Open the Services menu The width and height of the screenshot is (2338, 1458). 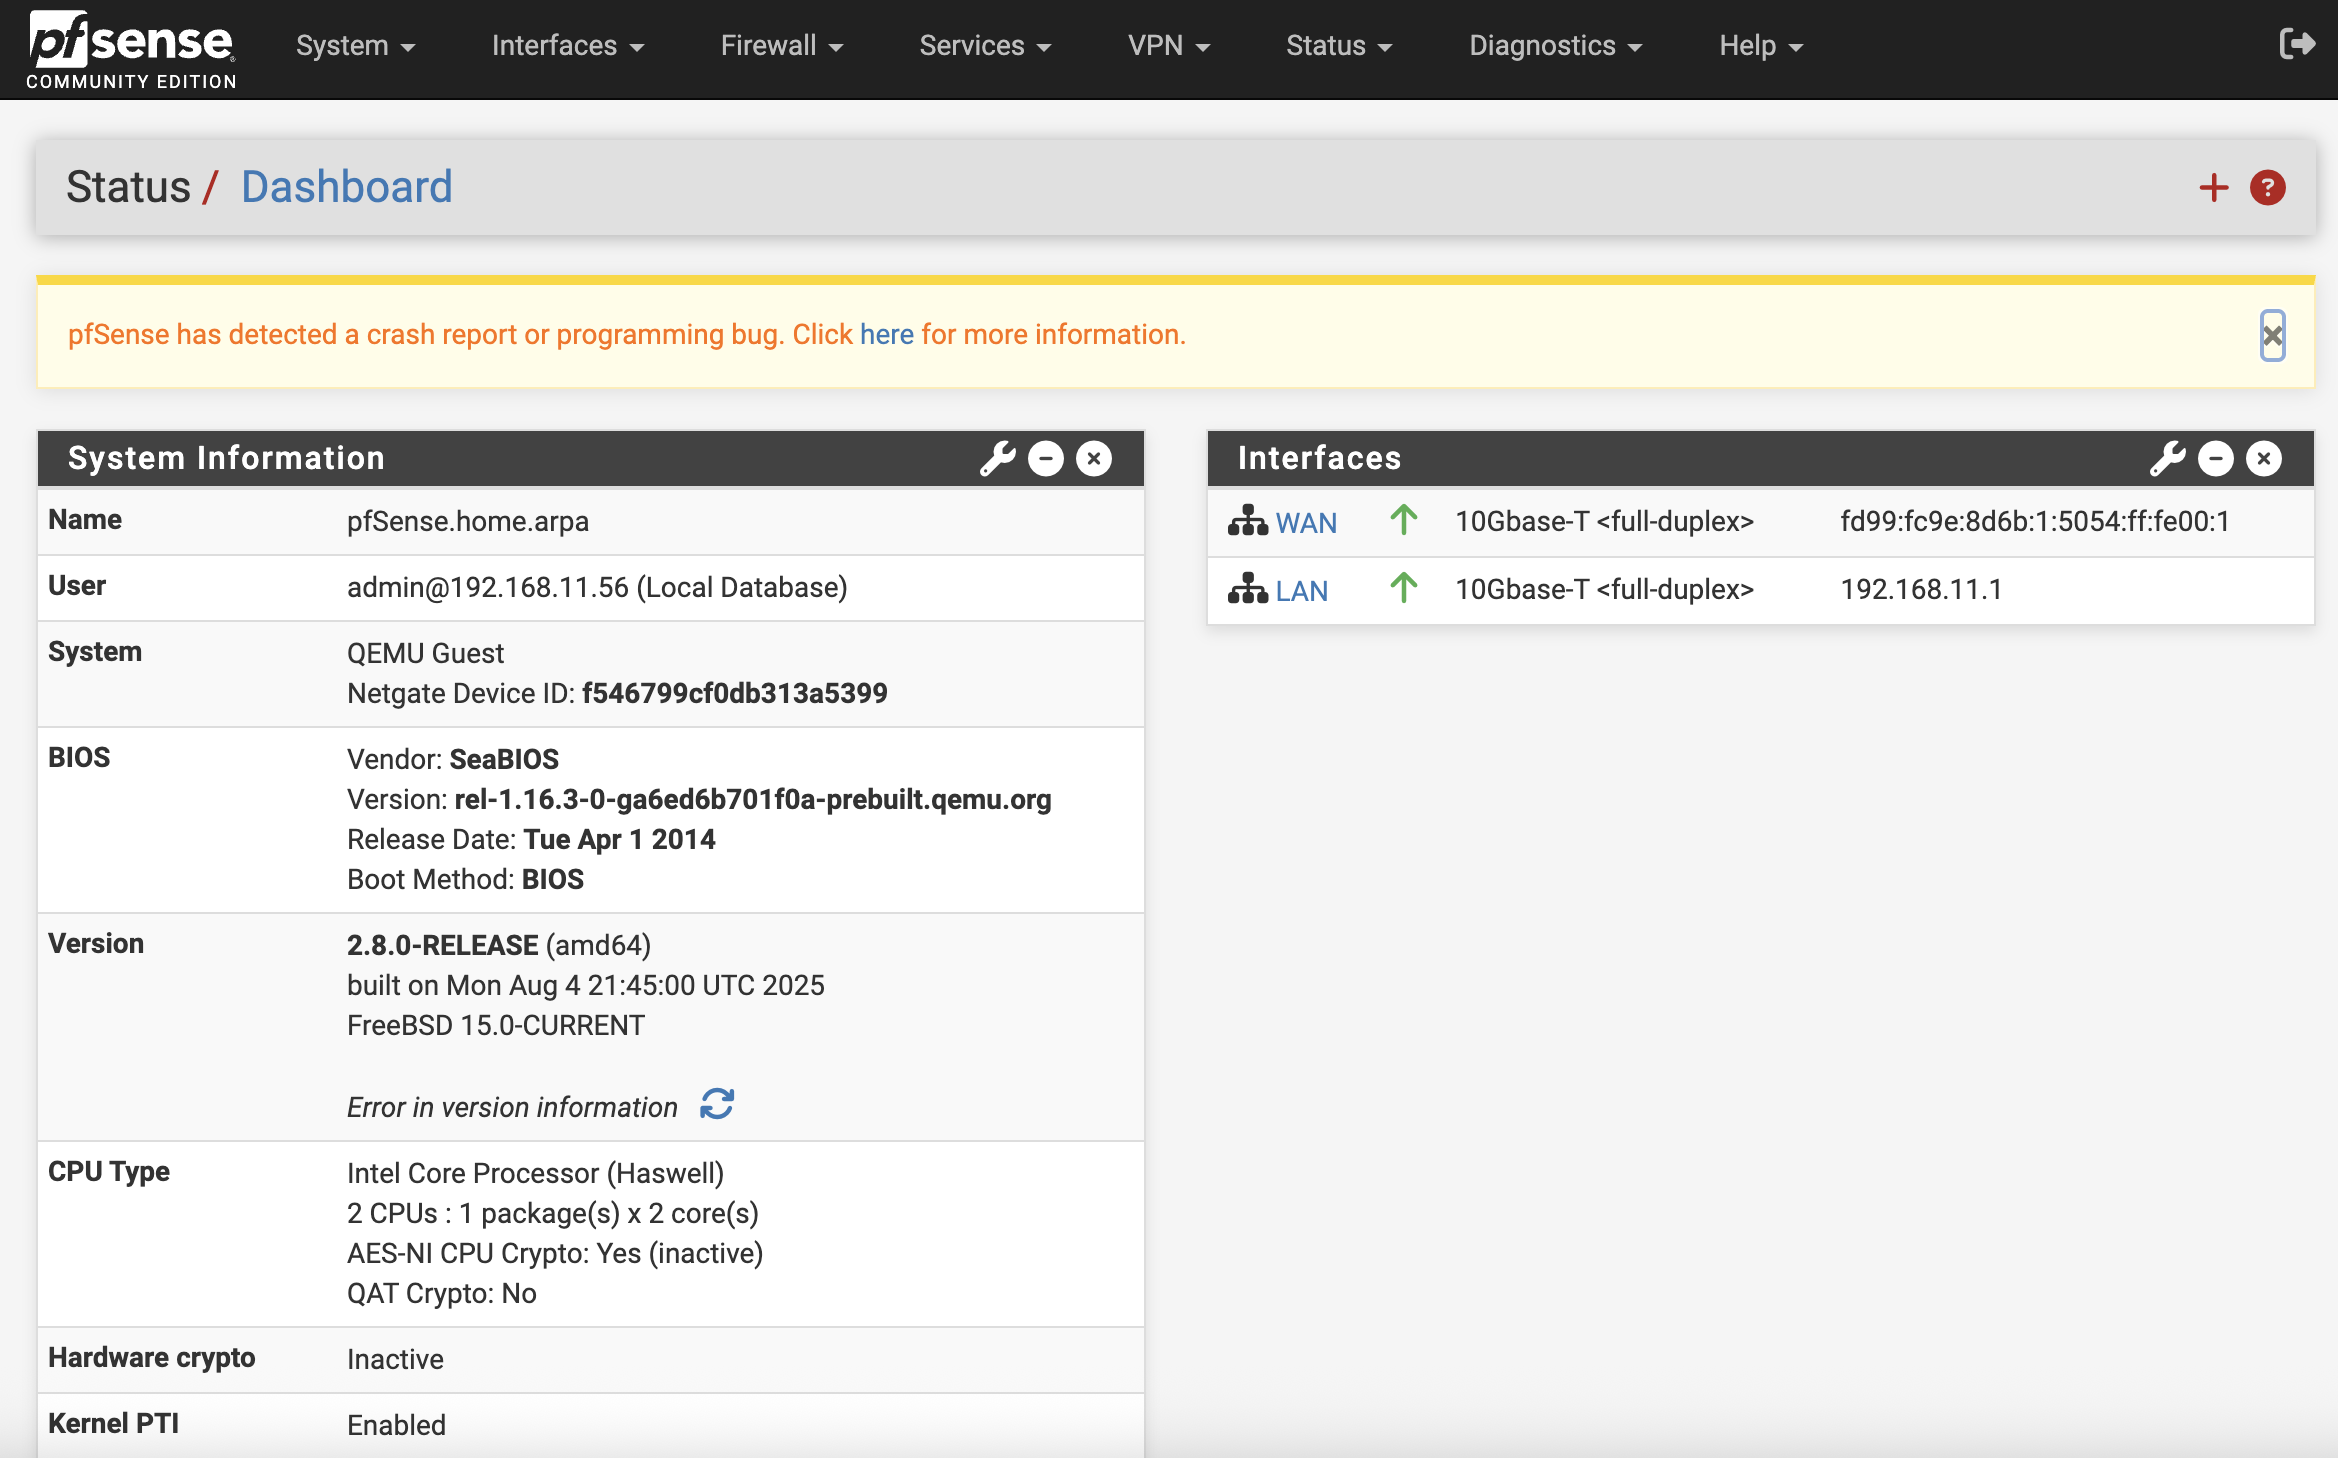point(984,46)
